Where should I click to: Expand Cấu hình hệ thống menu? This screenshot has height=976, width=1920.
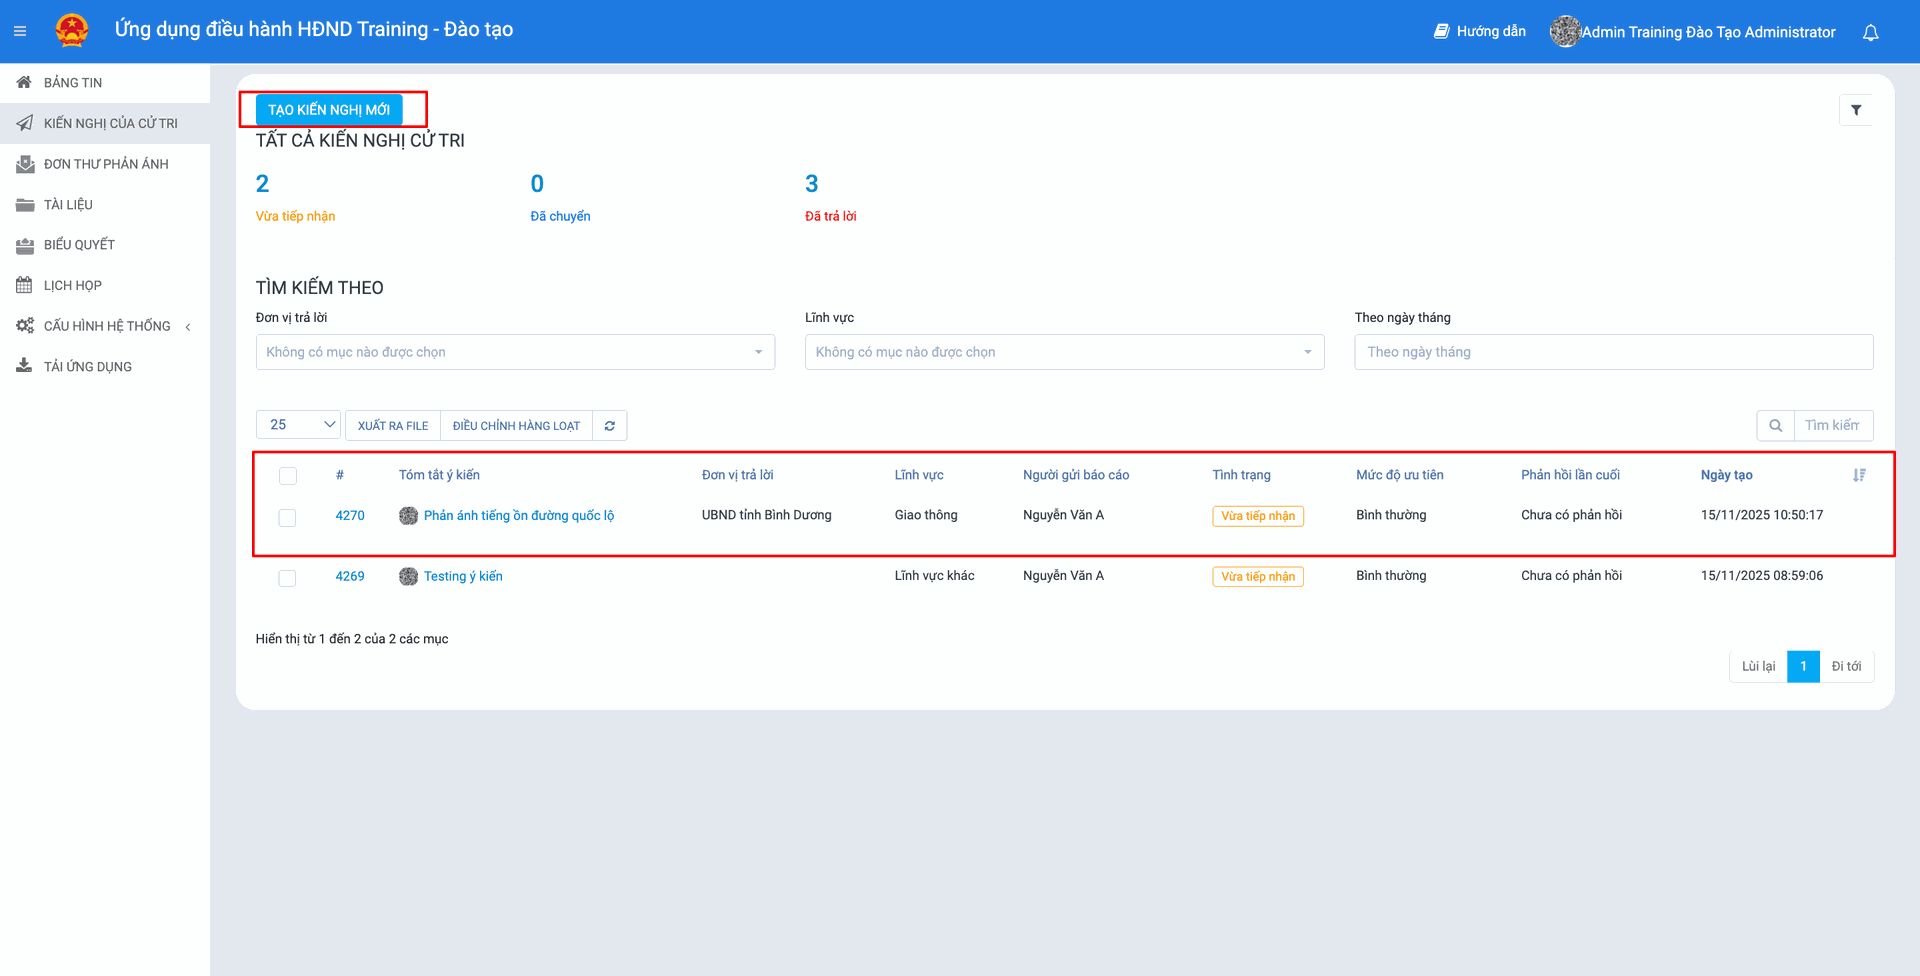pyautogui.click(x=106, y=326)
